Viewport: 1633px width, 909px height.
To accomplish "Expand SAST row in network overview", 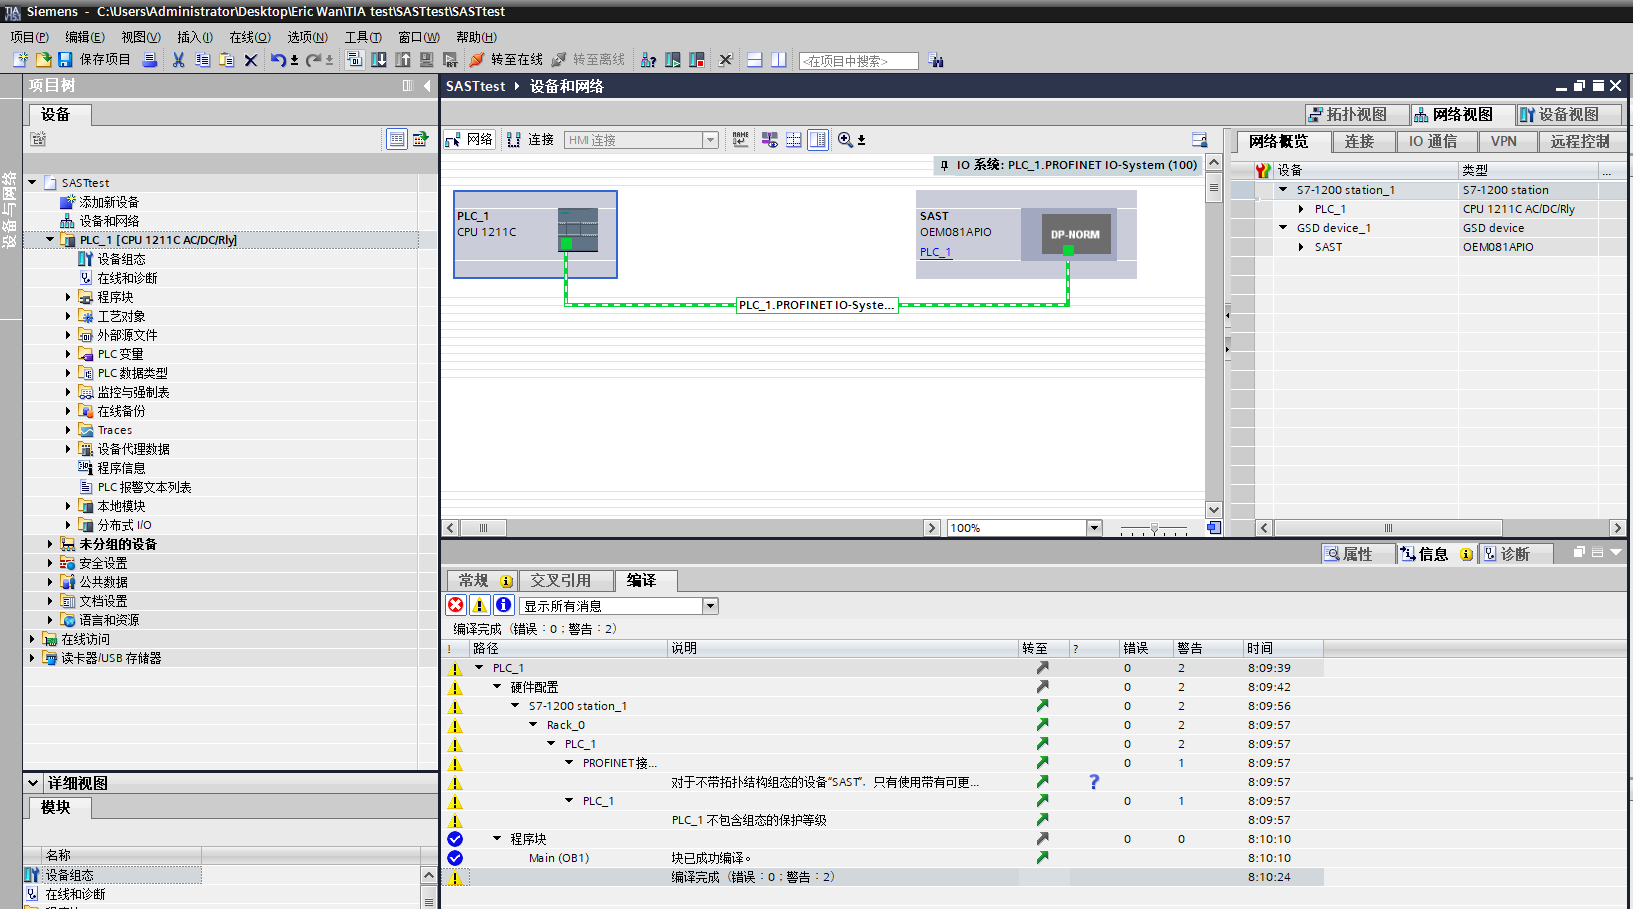I will pyautogui.click(x=1301, y=247).
